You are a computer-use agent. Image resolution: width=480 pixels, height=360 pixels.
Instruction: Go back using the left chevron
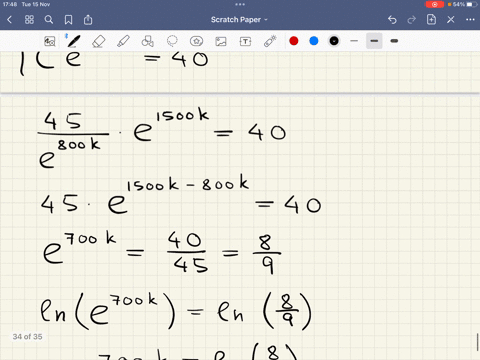tap(10, 20)
